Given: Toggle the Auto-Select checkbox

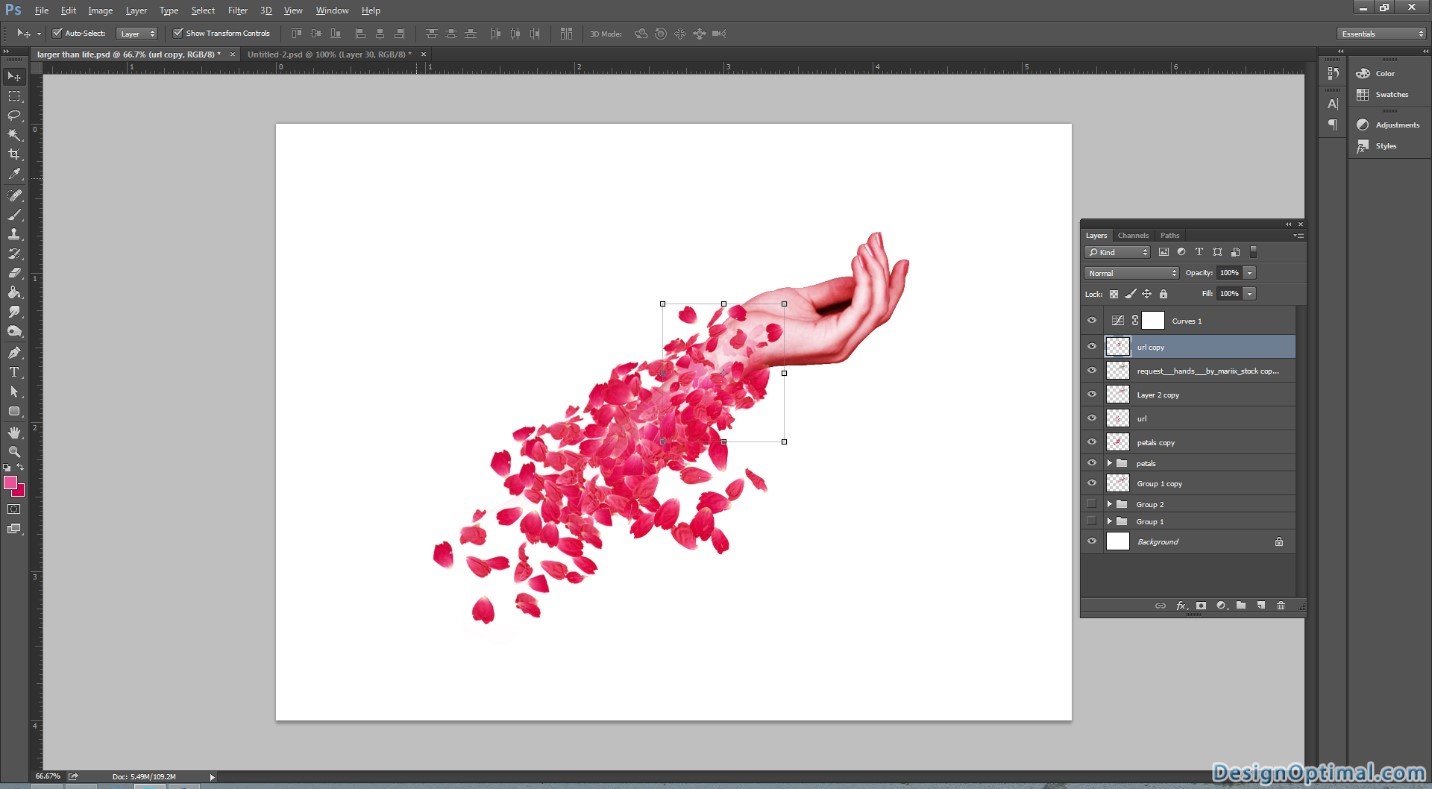Looking at the screenshot, I should click(57, 33).
